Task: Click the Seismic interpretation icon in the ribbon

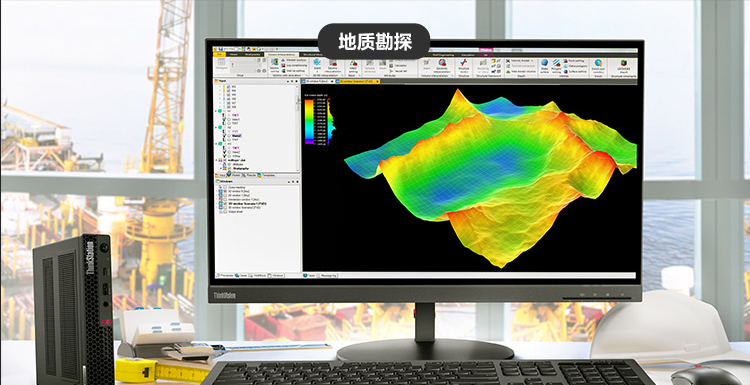Action: (x=332, y=63)
